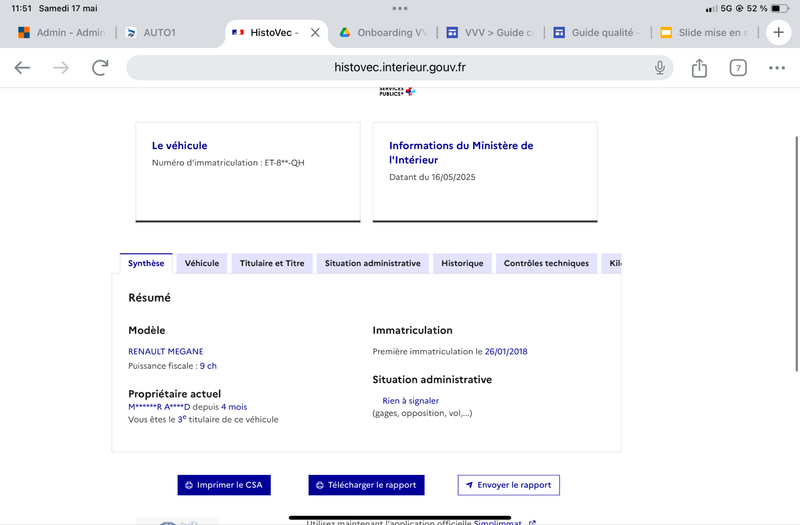Open the Historique tab

(462, 263)
